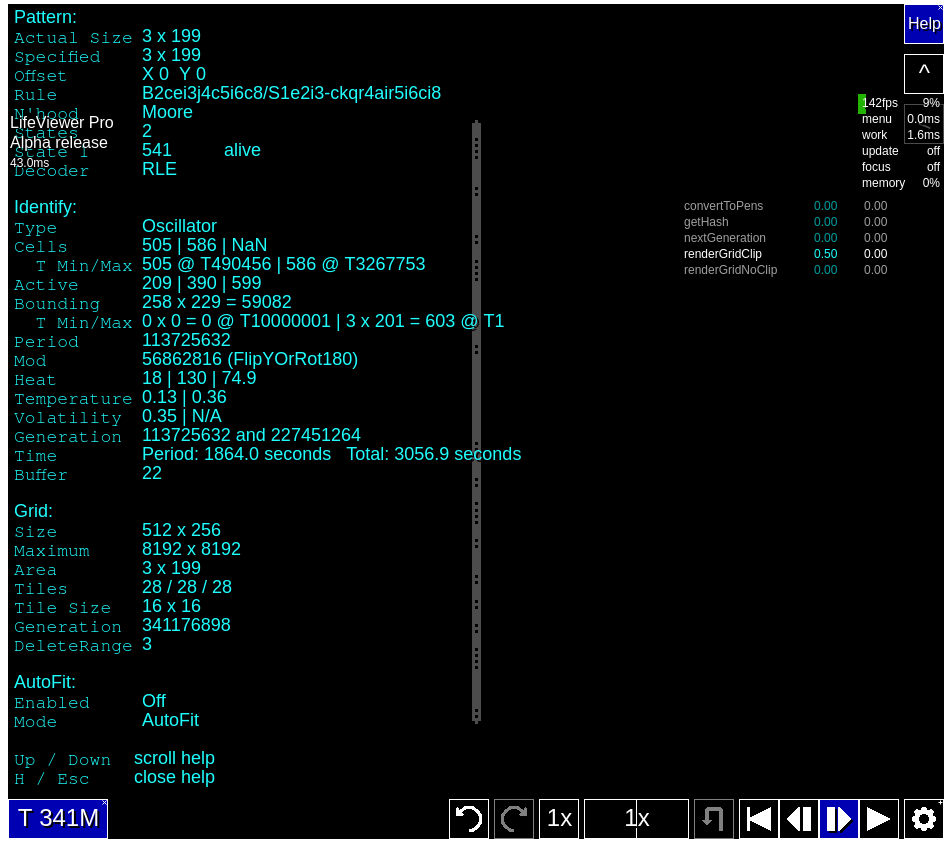Click the Buffer value 22
The height and width of the screenshot is (842, 947).
pos(152,474)
